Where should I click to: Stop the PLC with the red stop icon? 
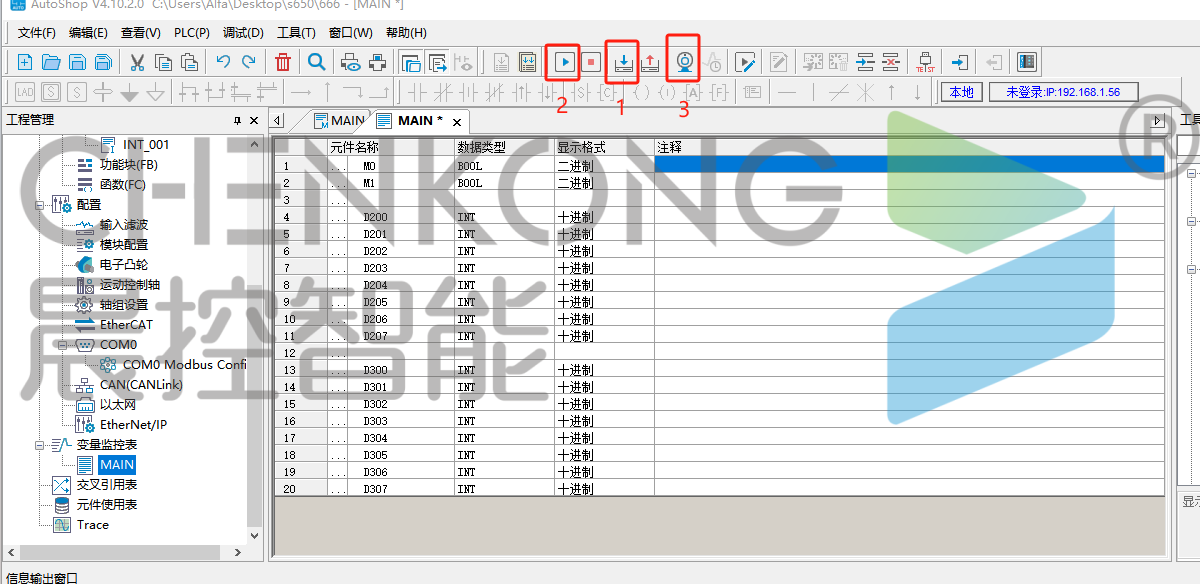point(591,62)
